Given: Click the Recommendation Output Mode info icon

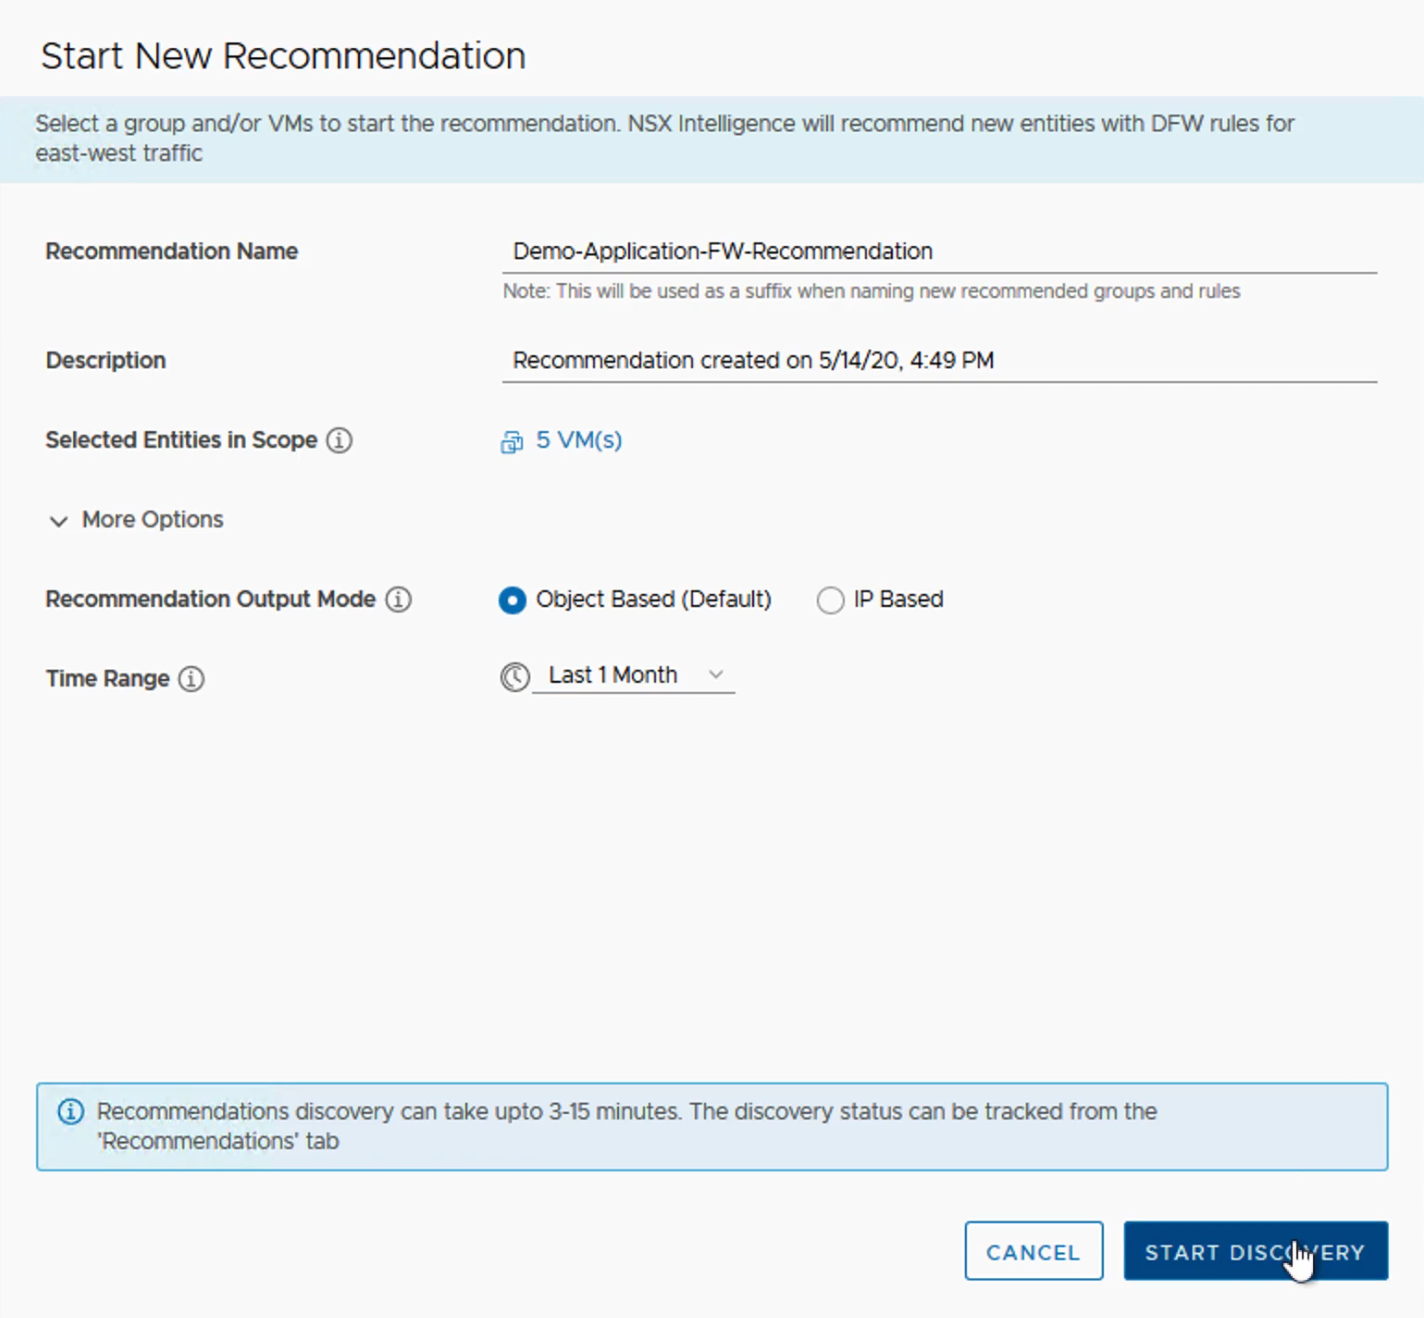Looking at the screenshot, I should (x=398, y=599).
